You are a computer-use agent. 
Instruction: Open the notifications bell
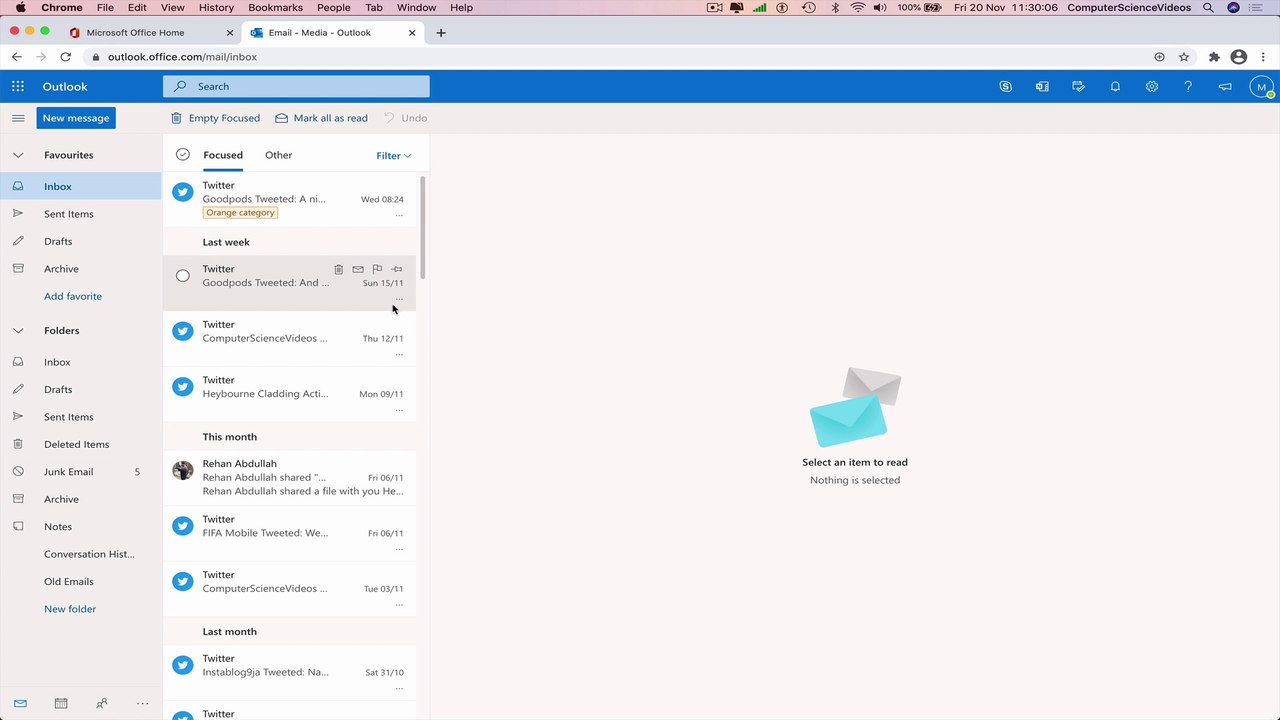(x=1115, y=86)
